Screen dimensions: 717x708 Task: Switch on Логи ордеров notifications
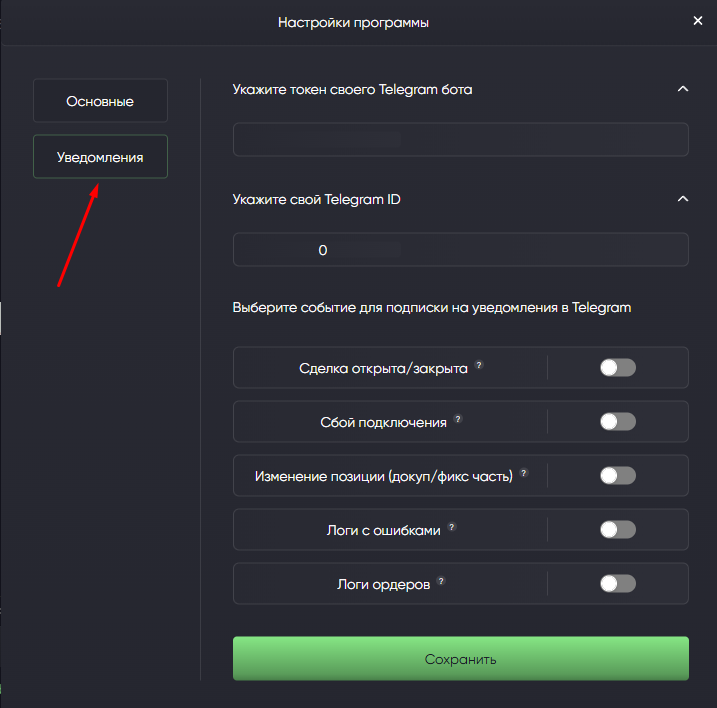click(x=617, y=584)
